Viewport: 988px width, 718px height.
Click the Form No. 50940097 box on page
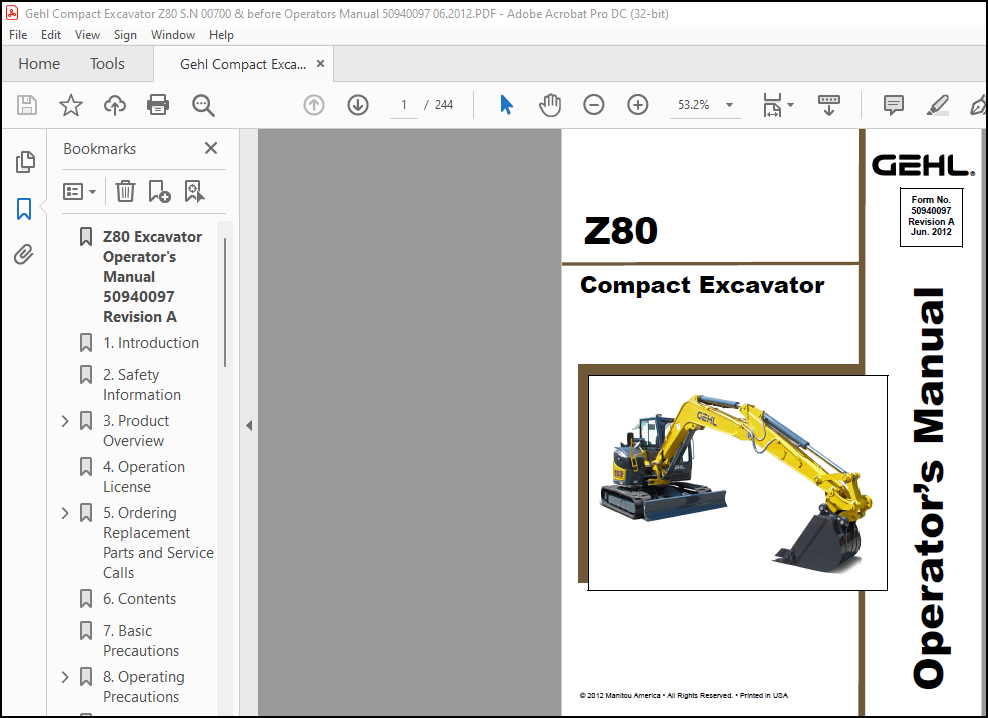tap(931, 216)
